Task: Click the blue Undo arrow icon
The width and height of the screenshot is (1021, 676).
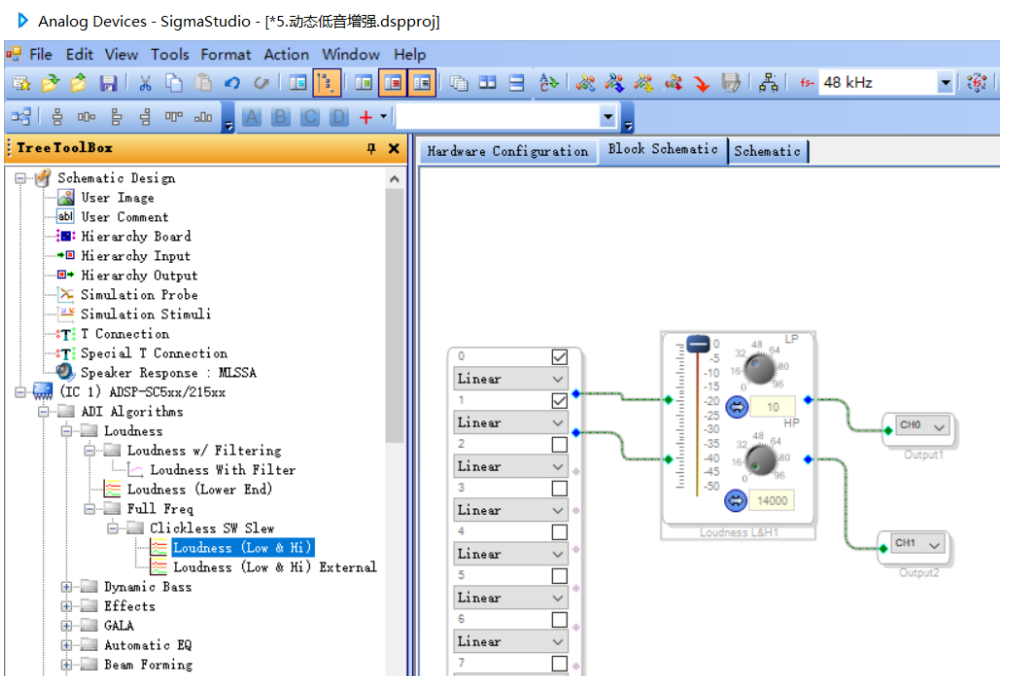Action: coord(232,83)
